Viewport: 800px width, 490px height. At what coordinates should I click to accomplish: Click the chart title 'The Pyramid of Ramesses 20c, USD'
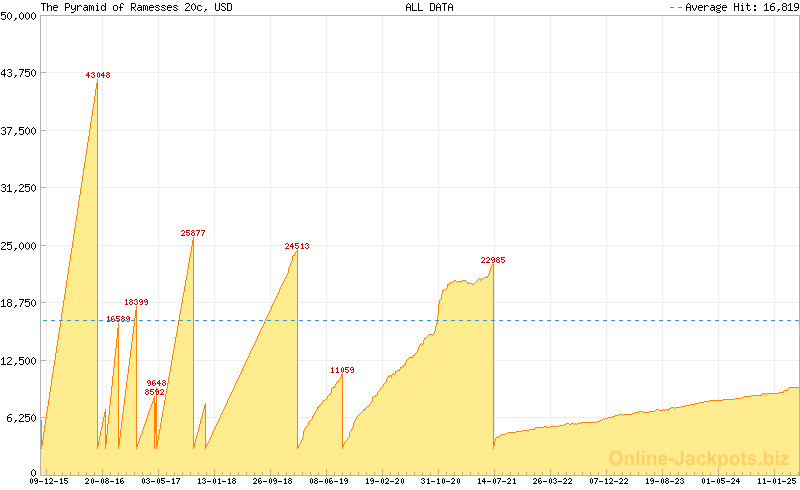point(124,7)
